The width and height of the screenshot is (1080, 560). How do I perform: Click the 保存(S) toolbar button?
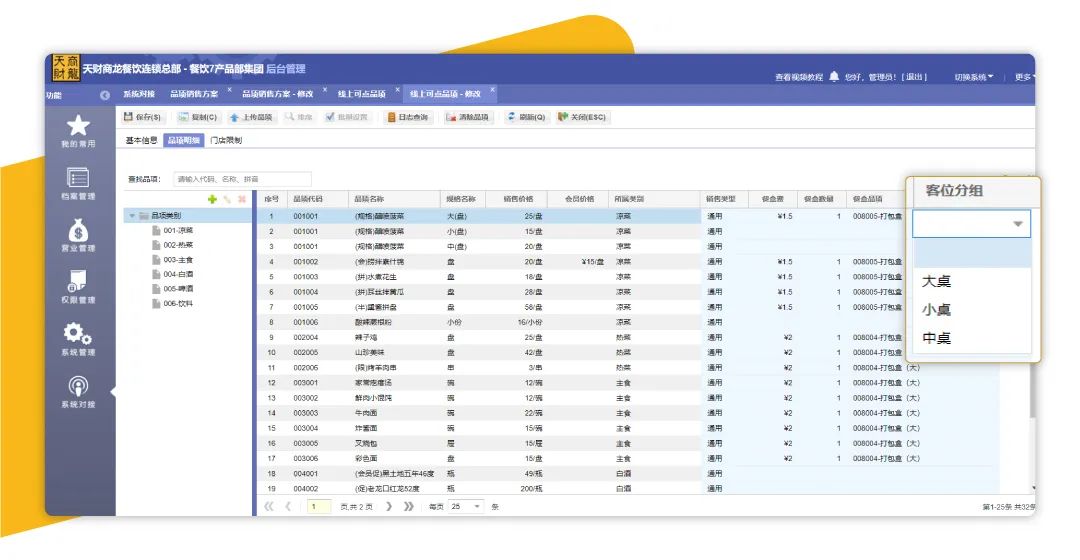[x=143, y=117]
